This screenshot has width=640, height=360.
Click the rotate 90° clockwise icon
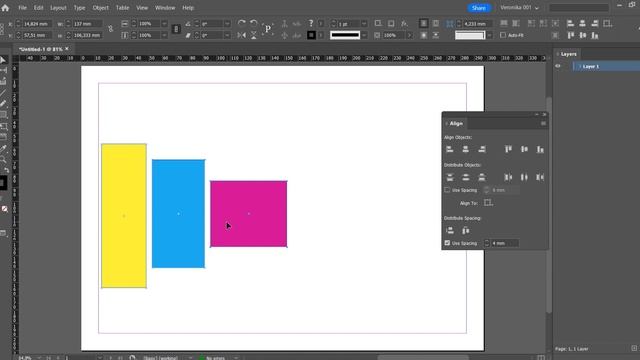pos(242,23)
